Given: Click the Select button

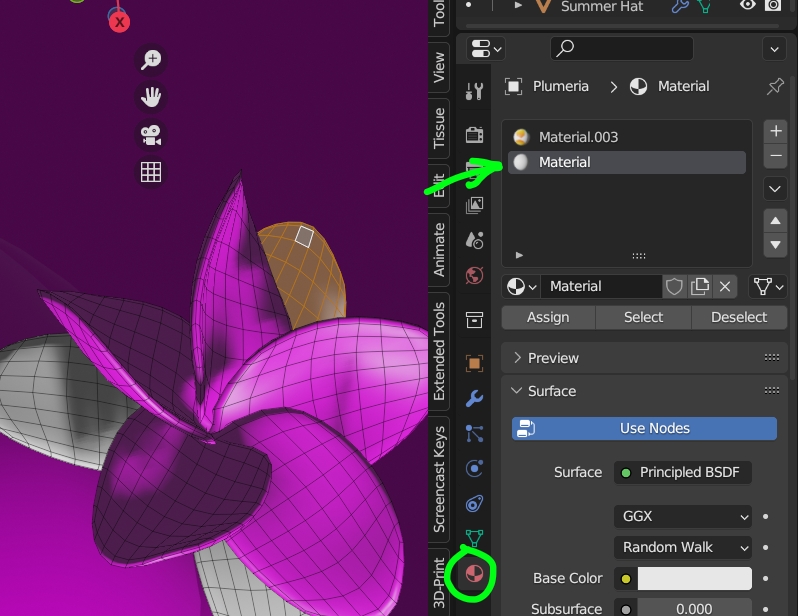Looking at the screenshot, I should coord(643,317).
